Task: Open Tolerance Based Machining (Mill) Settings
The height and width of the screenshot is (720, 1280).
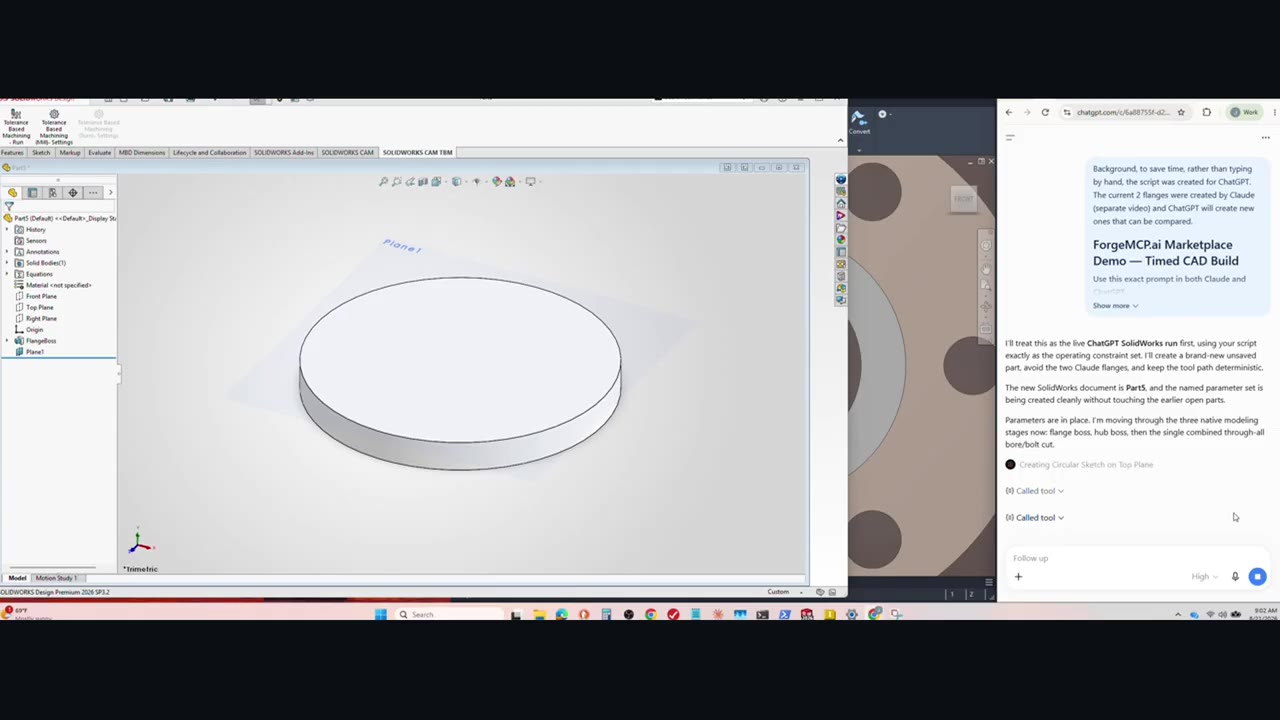Action: click(x=54, y=127)
